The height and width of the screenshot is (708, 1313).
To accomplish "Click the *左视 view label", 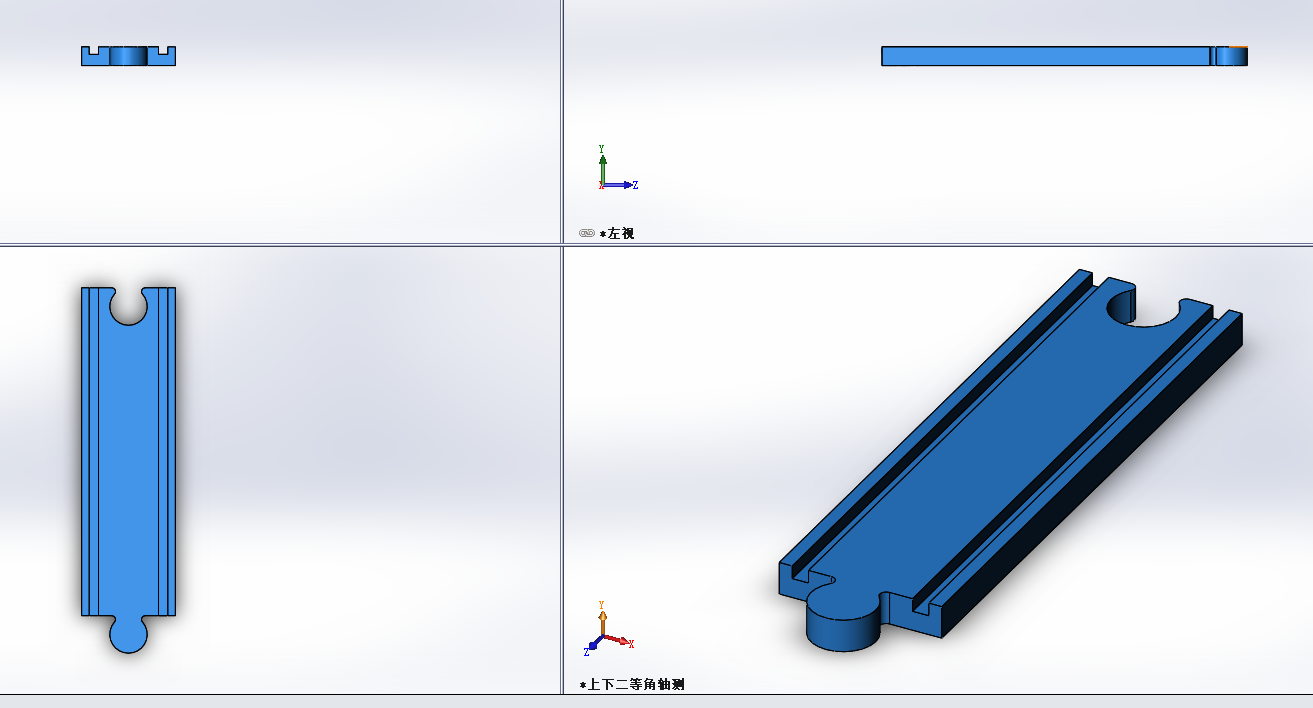I will [x=616, y=233].
